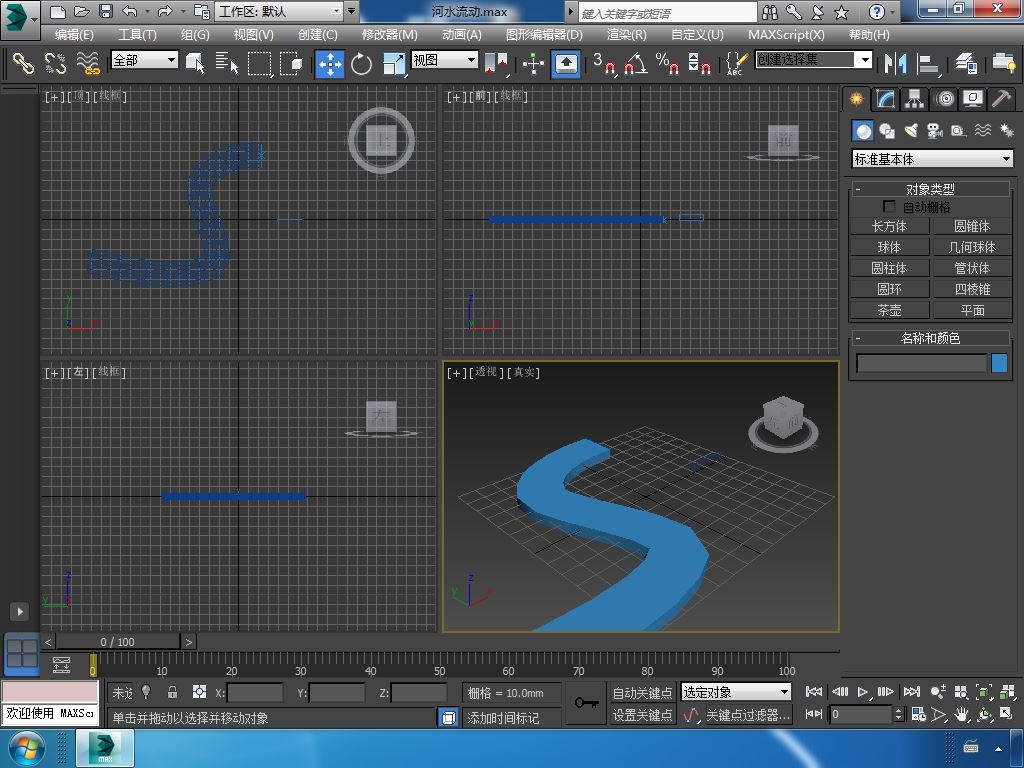This screenshot has width=1024, height=768.
Task: Click the Set Keys key icon
Action: (x=586, y=703)
